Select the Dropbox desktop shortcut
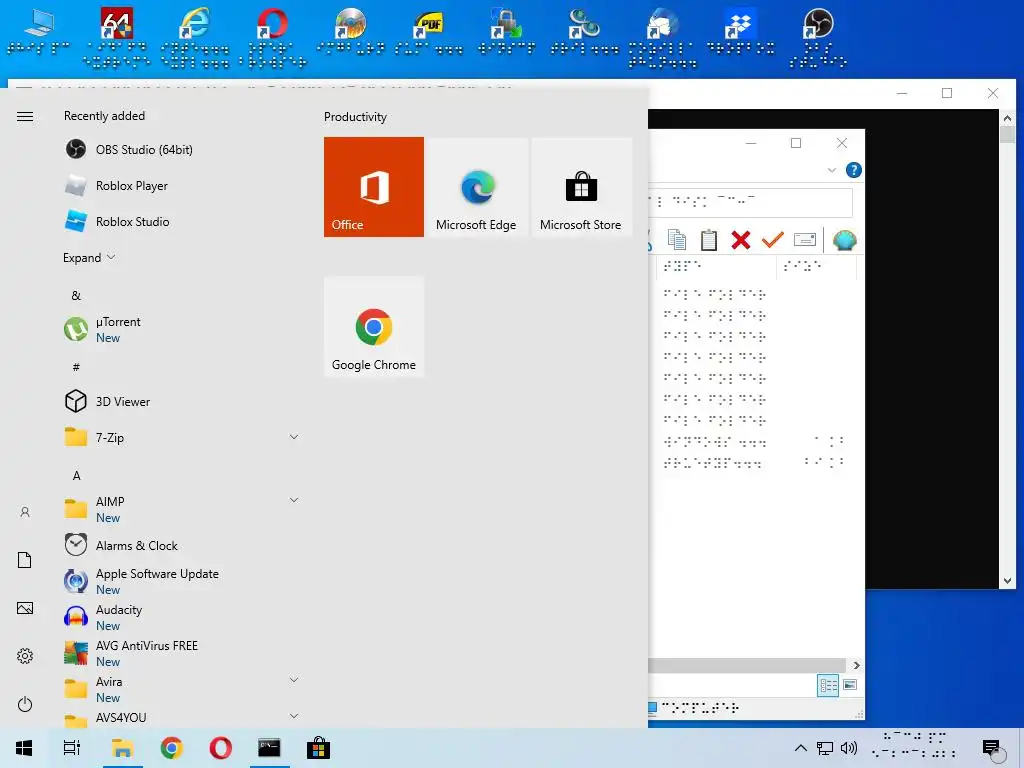The image size is (1024, 768). (x=741, y=30)
